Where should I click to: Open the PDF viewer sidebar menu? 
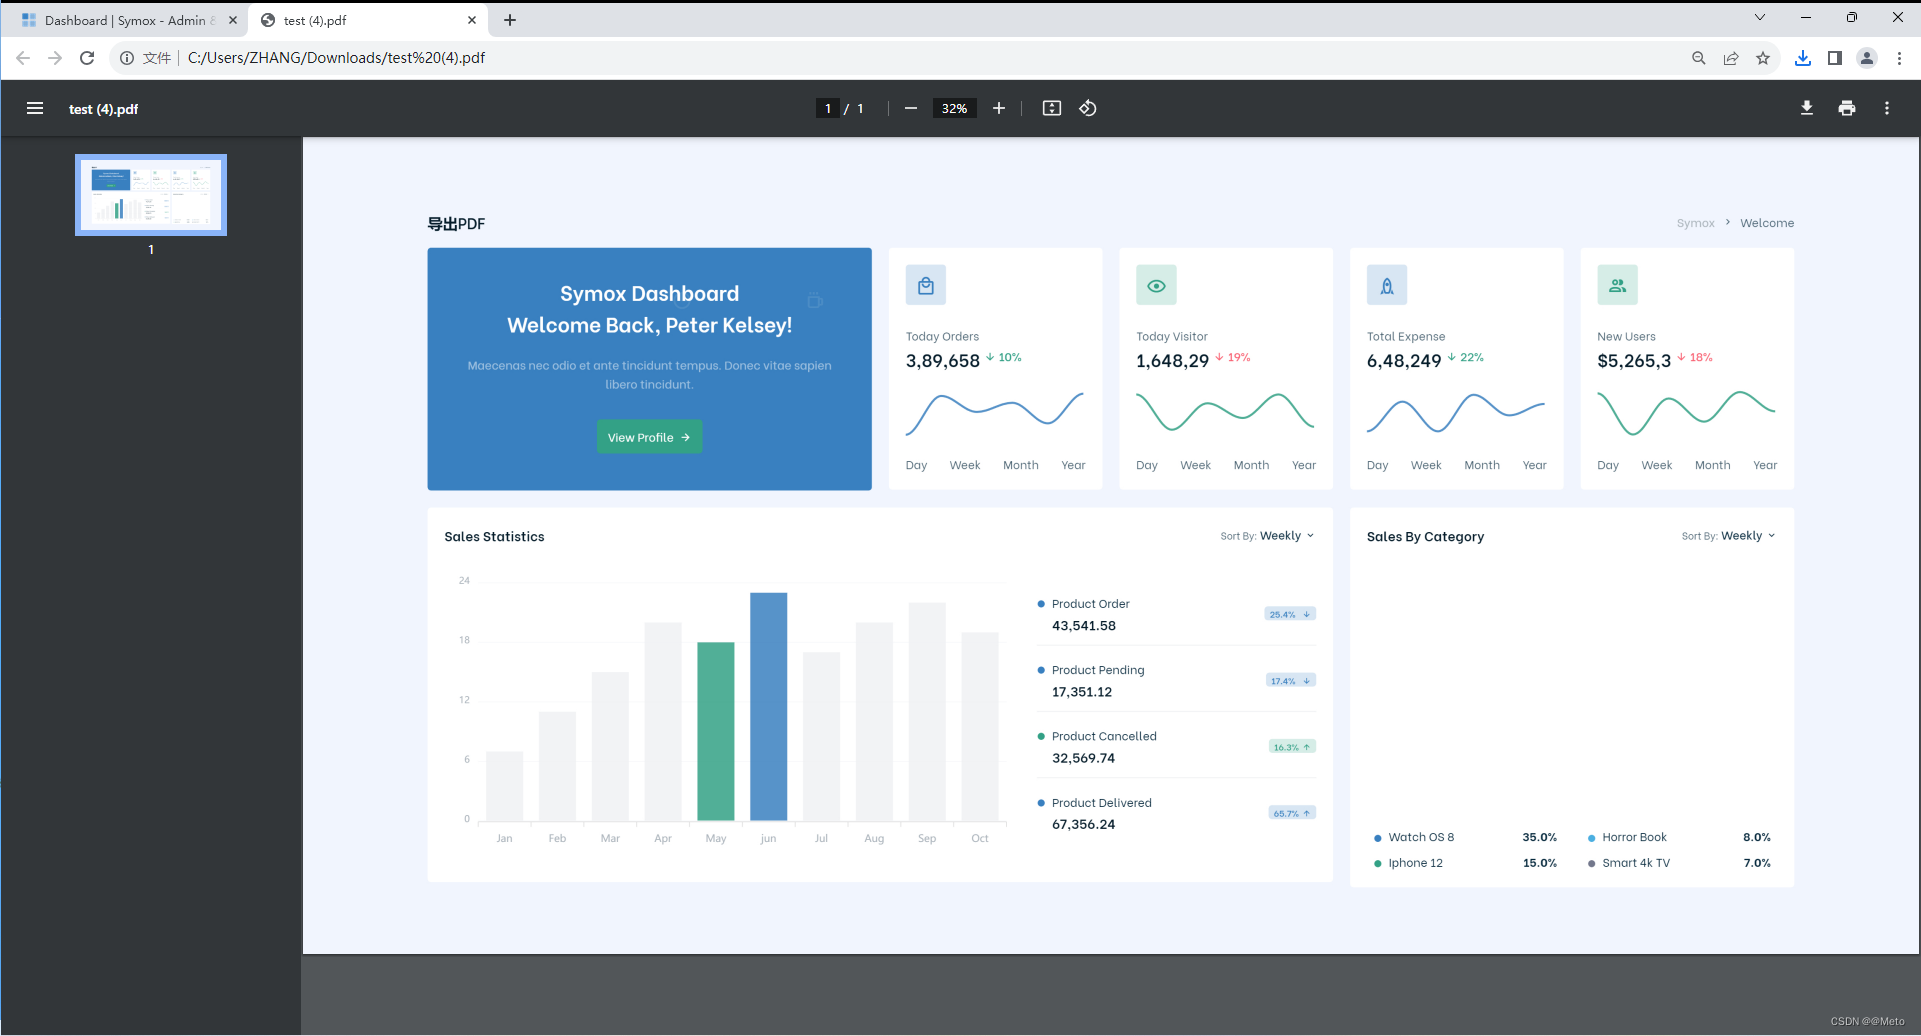[35, 108]
